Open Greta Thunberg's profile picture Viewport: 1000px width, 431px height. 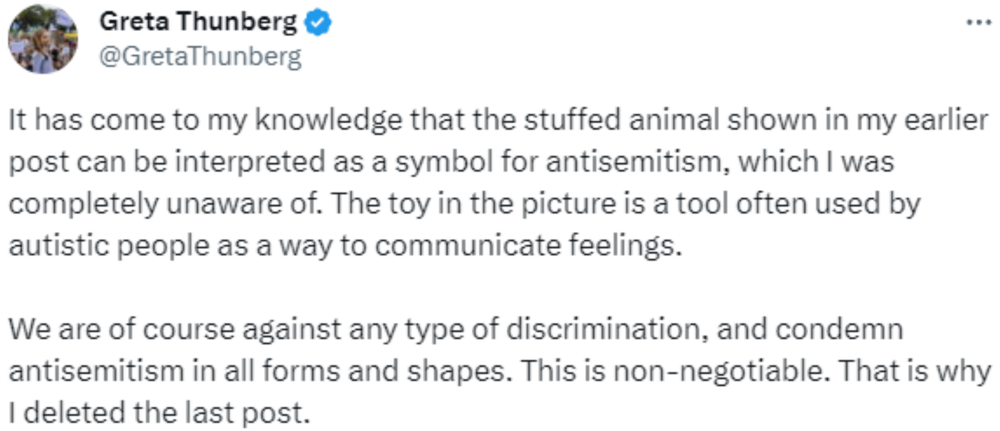pos(43,40)
